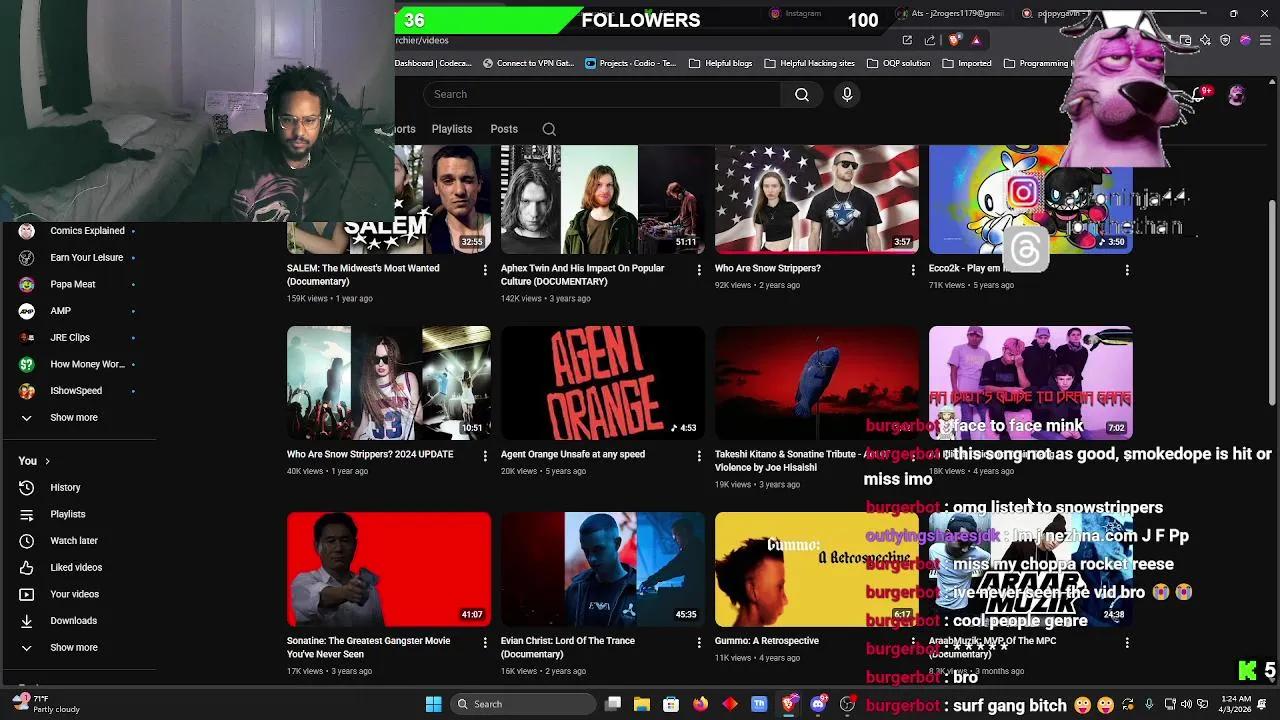Viewport: 1280px width, 720px height.
Task: Click in the YouTube Search field
Action: click(x=602, y=94)
